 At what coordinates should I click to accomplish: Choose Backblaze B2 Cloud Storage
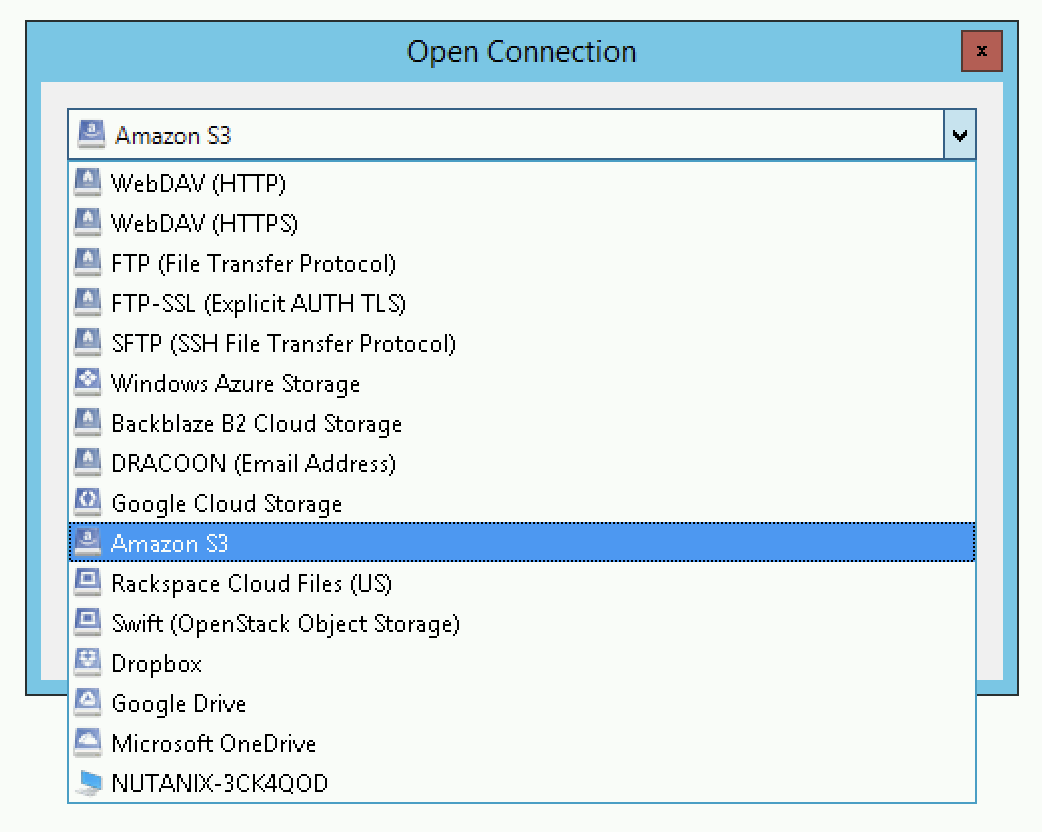(522, 423)
